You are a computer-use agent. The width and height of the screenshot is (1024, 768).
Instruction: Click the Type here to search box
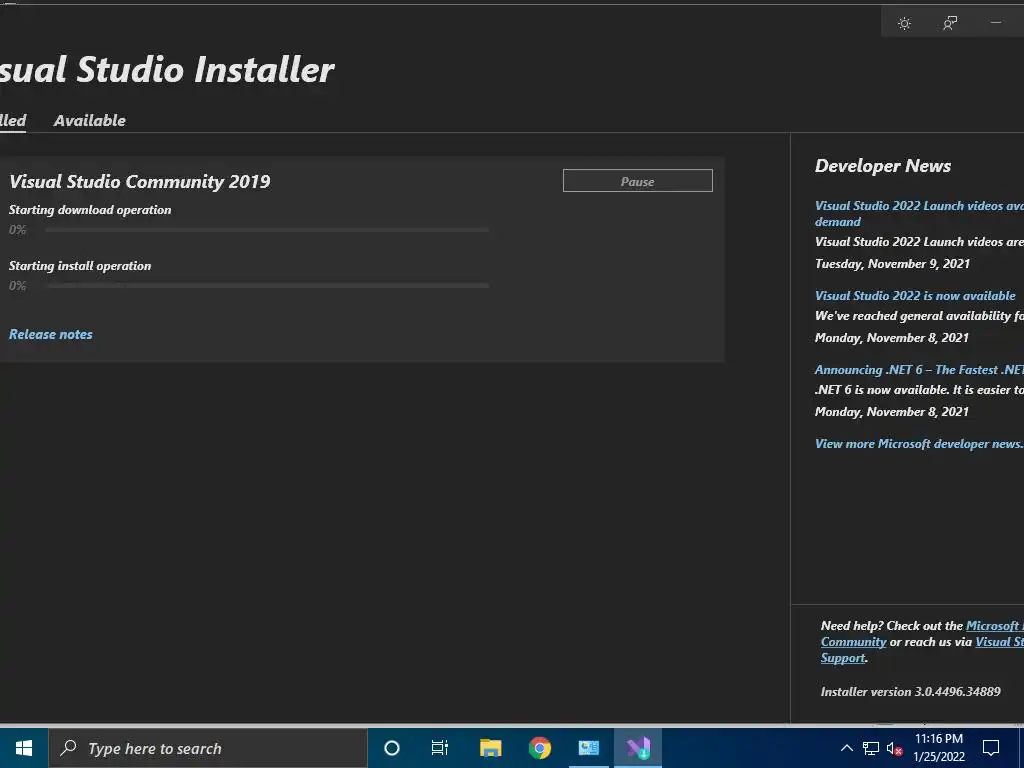pos(208,748)
